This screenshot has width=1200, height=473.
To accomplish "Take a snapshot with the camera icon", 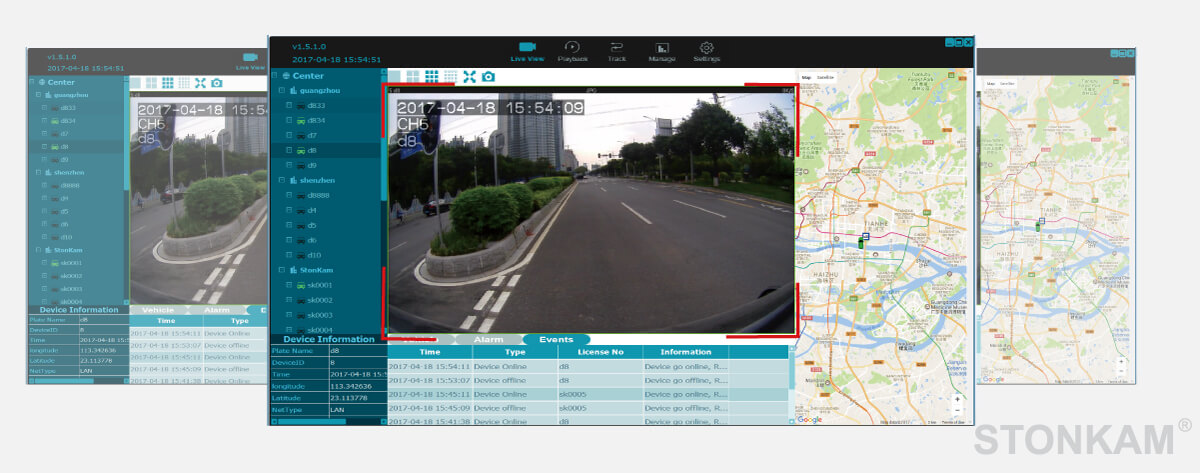I will click(488, 76).
